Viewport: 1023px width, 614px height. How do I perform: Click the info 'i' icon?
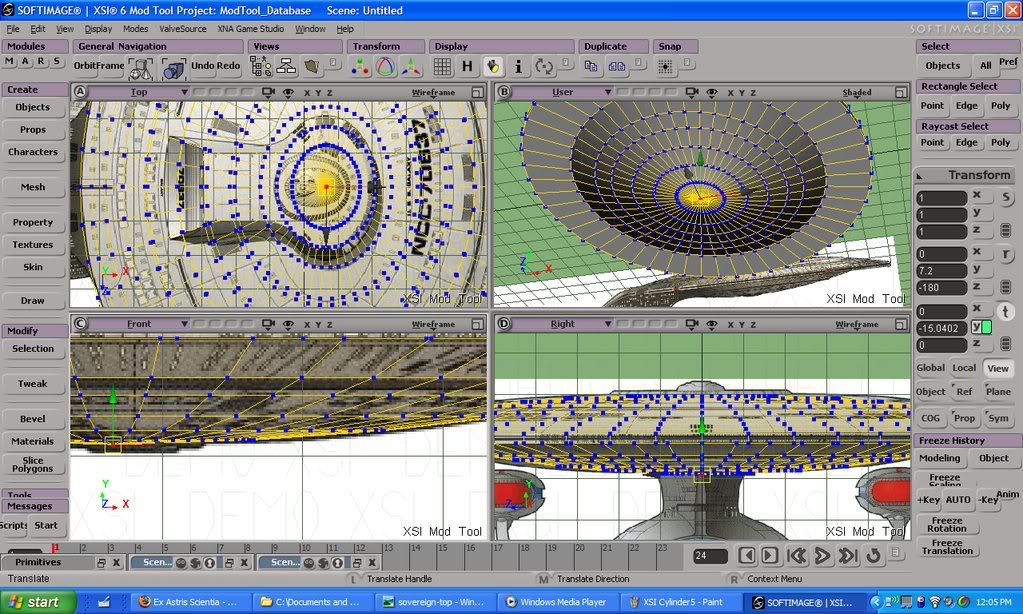point(518,67)
